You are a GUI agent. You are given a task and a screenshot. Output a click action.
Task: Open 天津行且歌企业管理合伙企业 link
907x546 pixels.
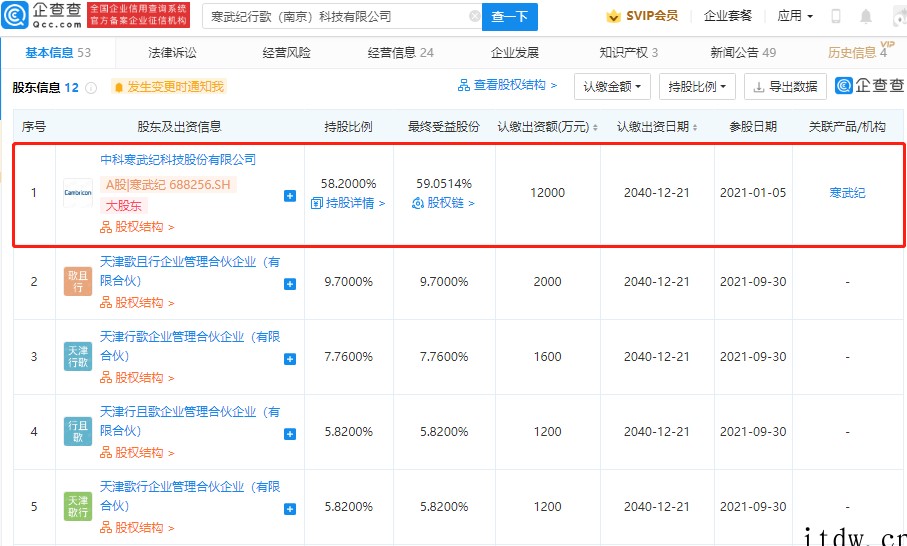point(190,421)
